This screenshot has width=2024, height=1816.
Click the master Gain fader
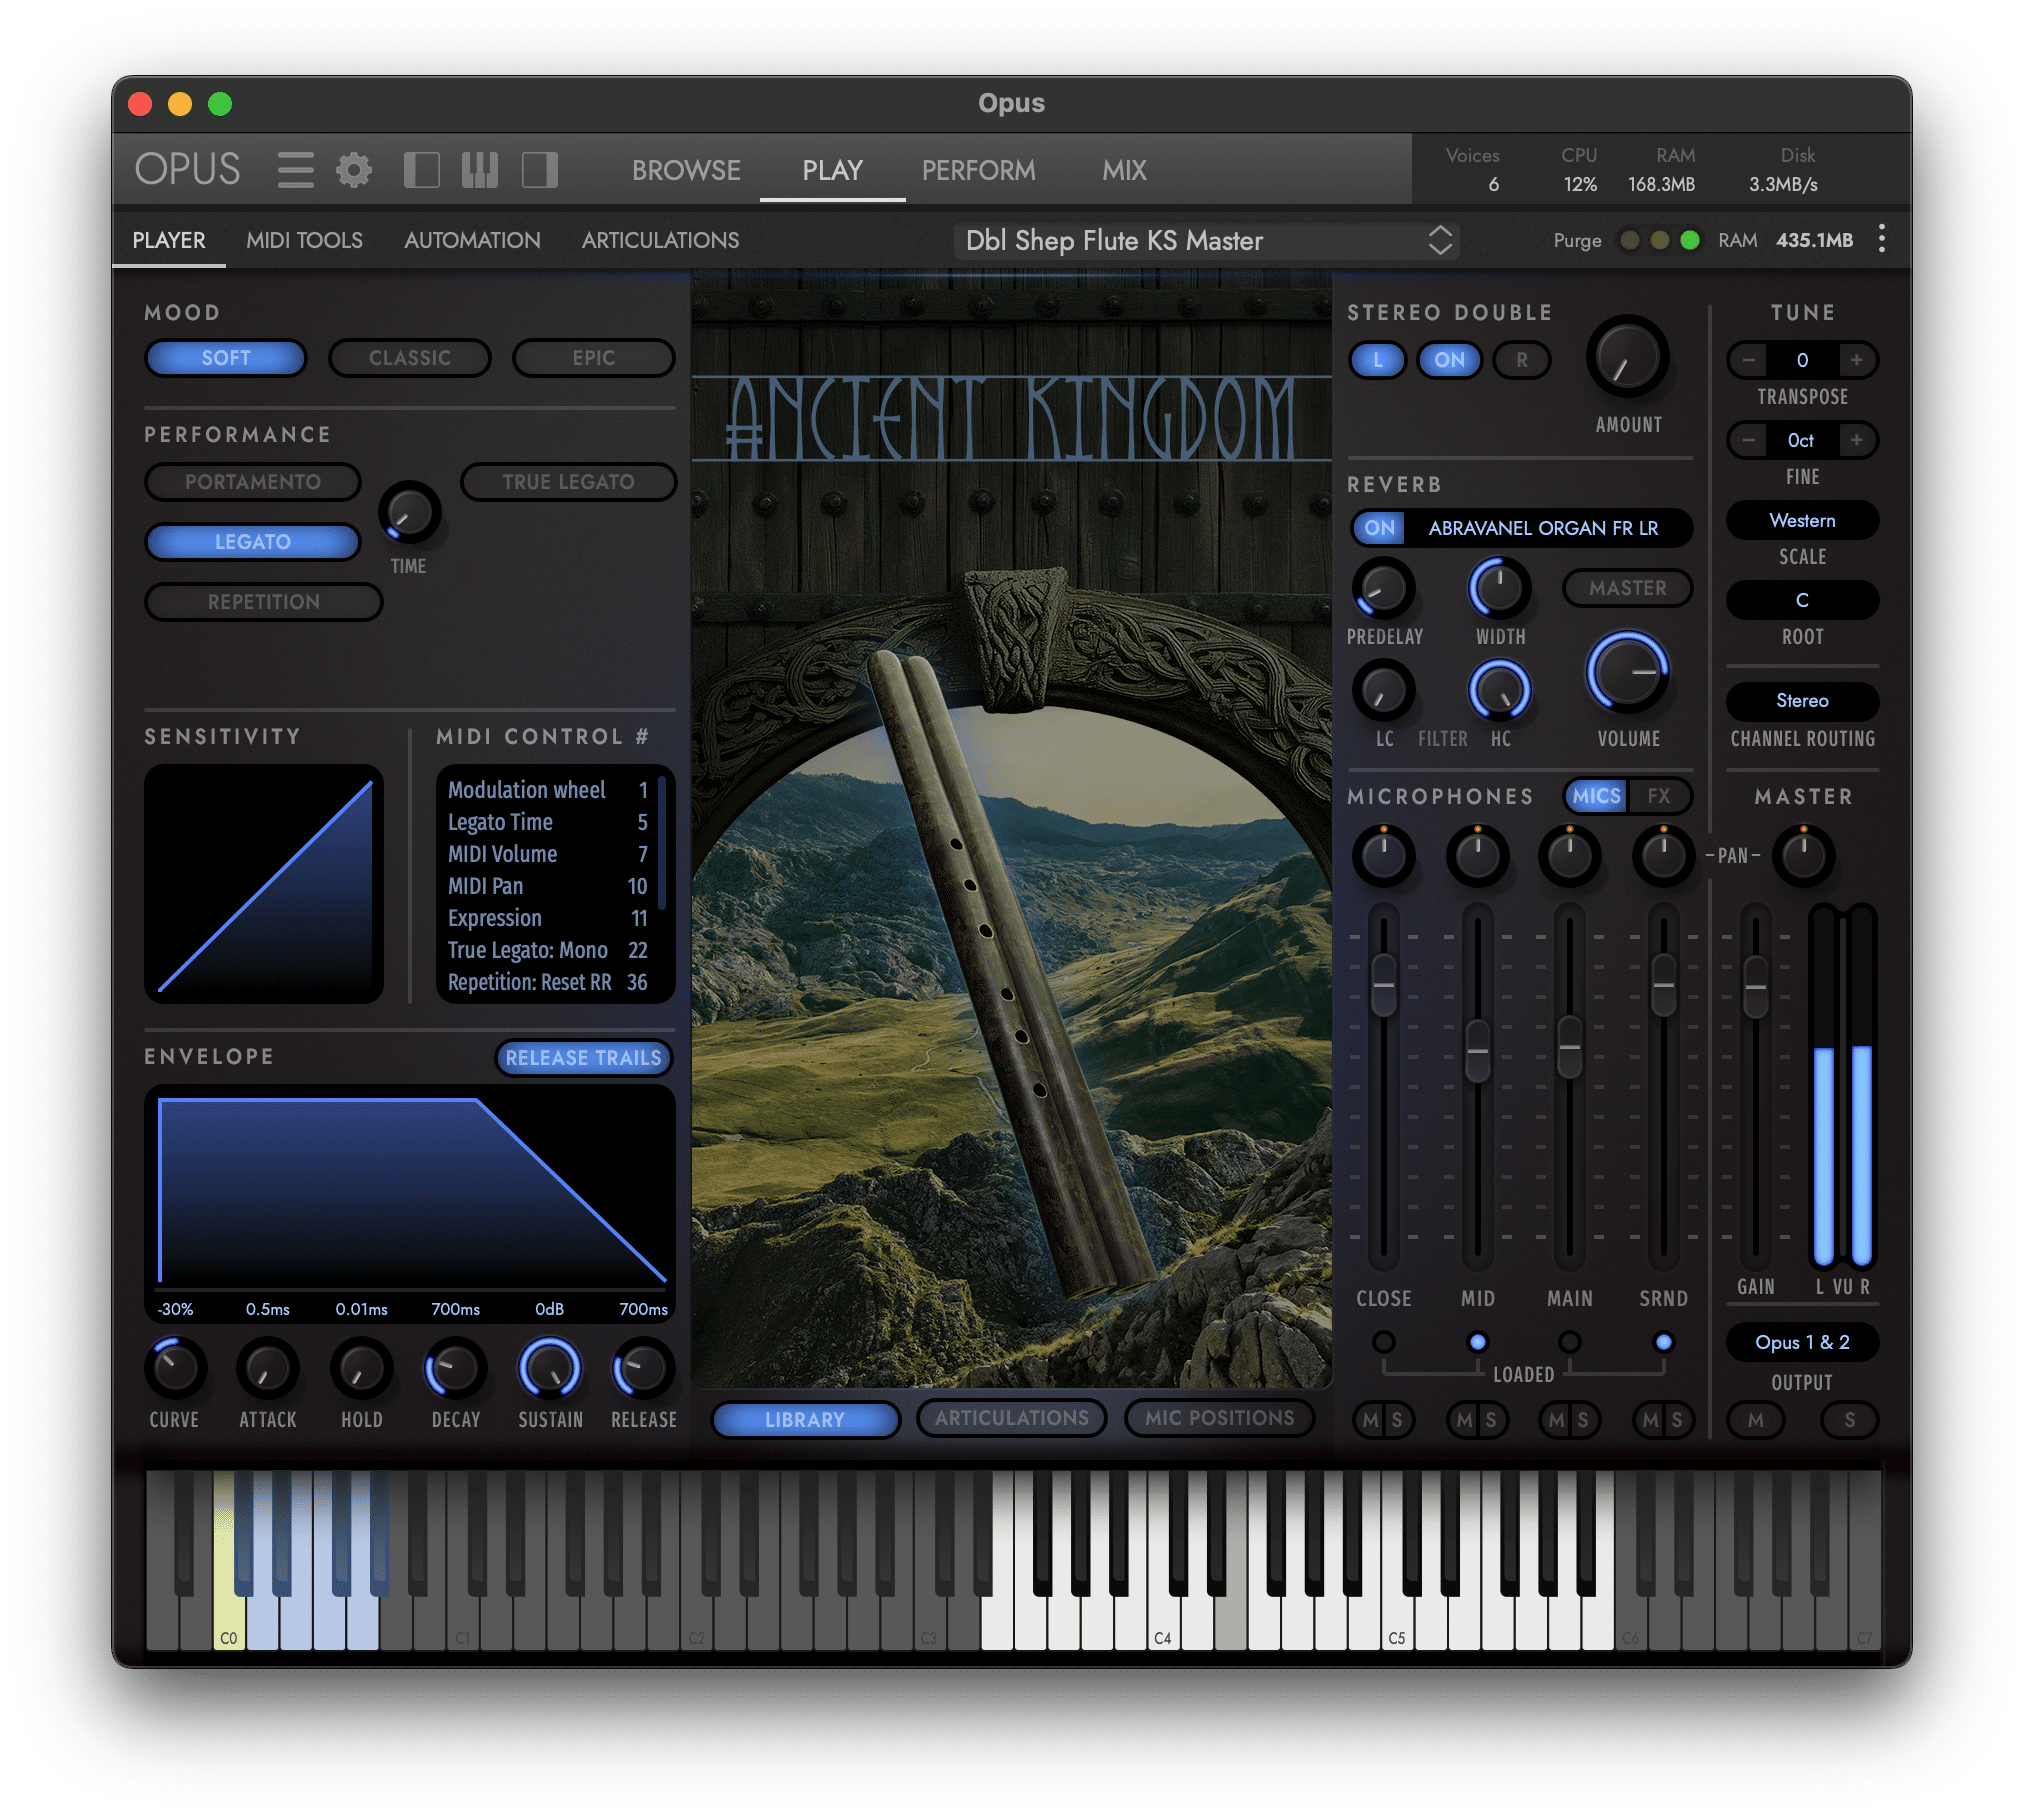click(x=1755, y=987)
